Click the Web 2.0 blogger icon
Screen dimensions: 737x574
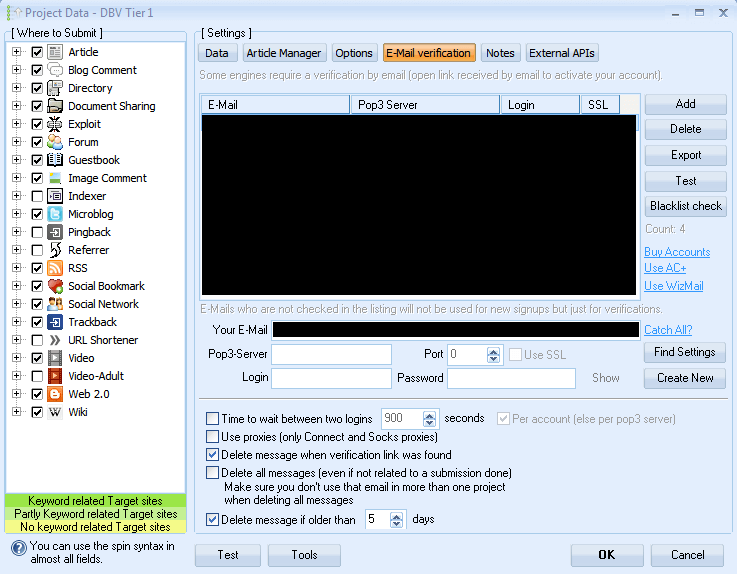click(55, 394)
